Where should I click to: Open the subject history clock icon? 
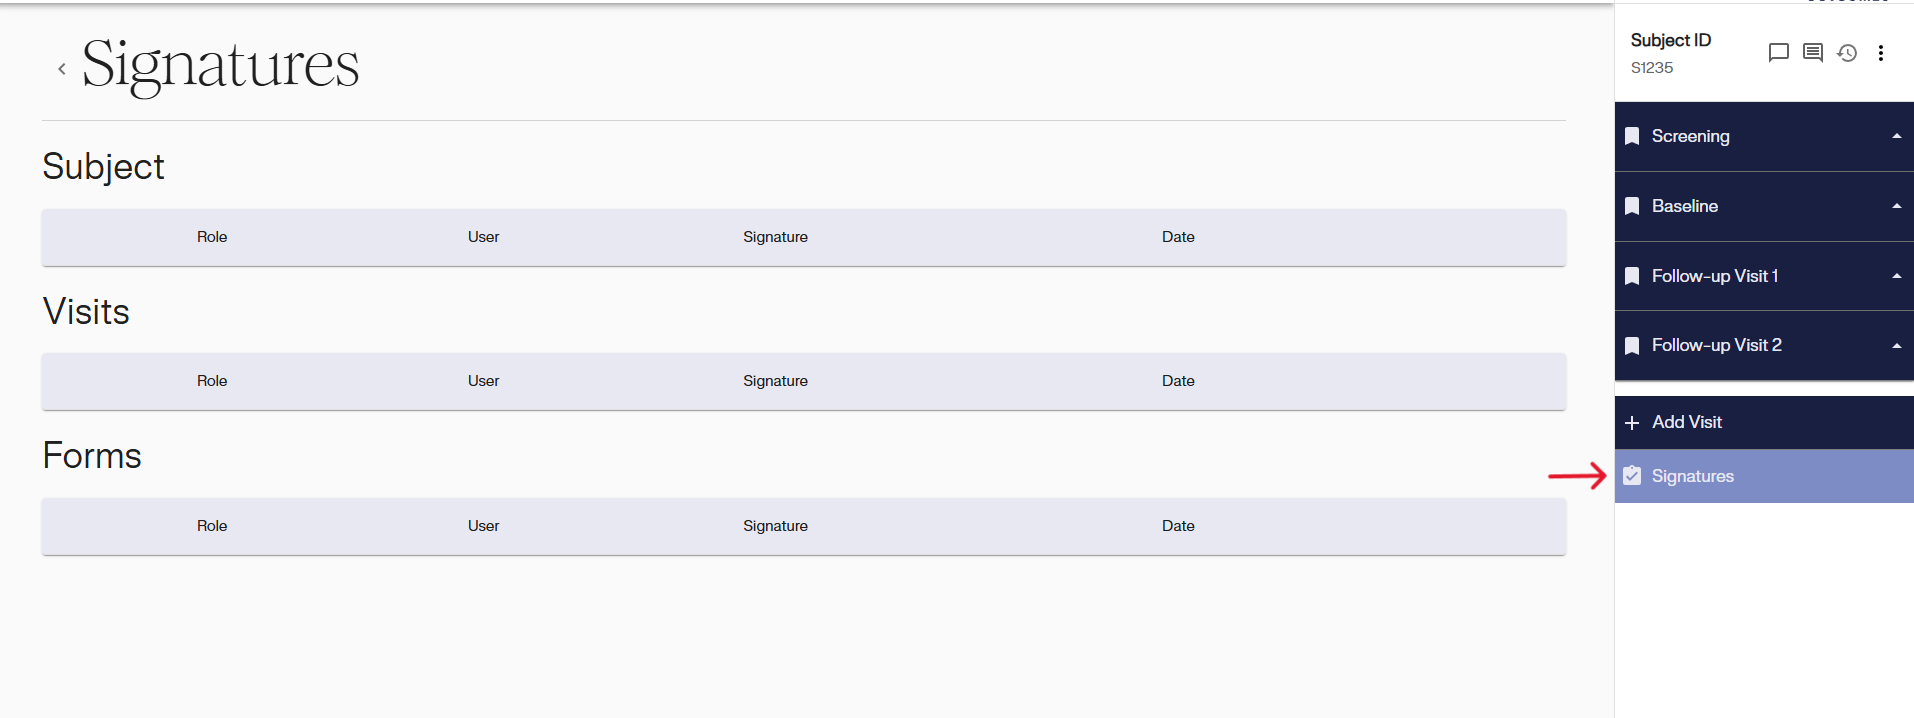(1847, 53)
